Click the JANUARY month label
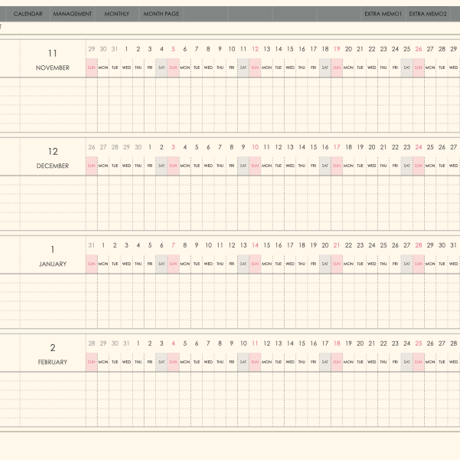The width and height of the screenshot is (460, 460). tap(53, 264)
